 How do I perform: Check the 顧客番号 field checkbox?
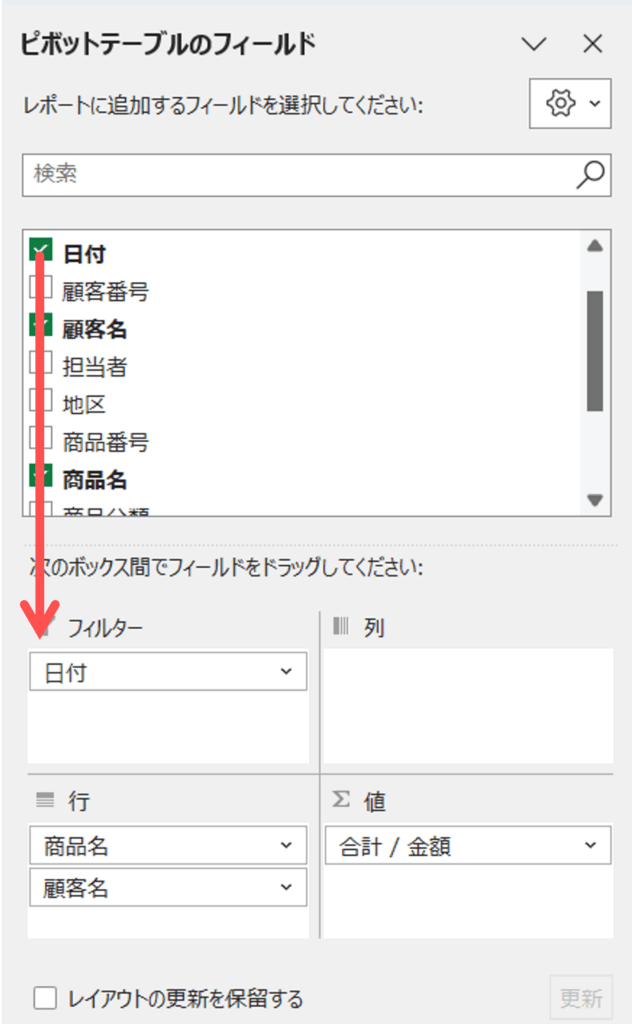tap(42, 290)
